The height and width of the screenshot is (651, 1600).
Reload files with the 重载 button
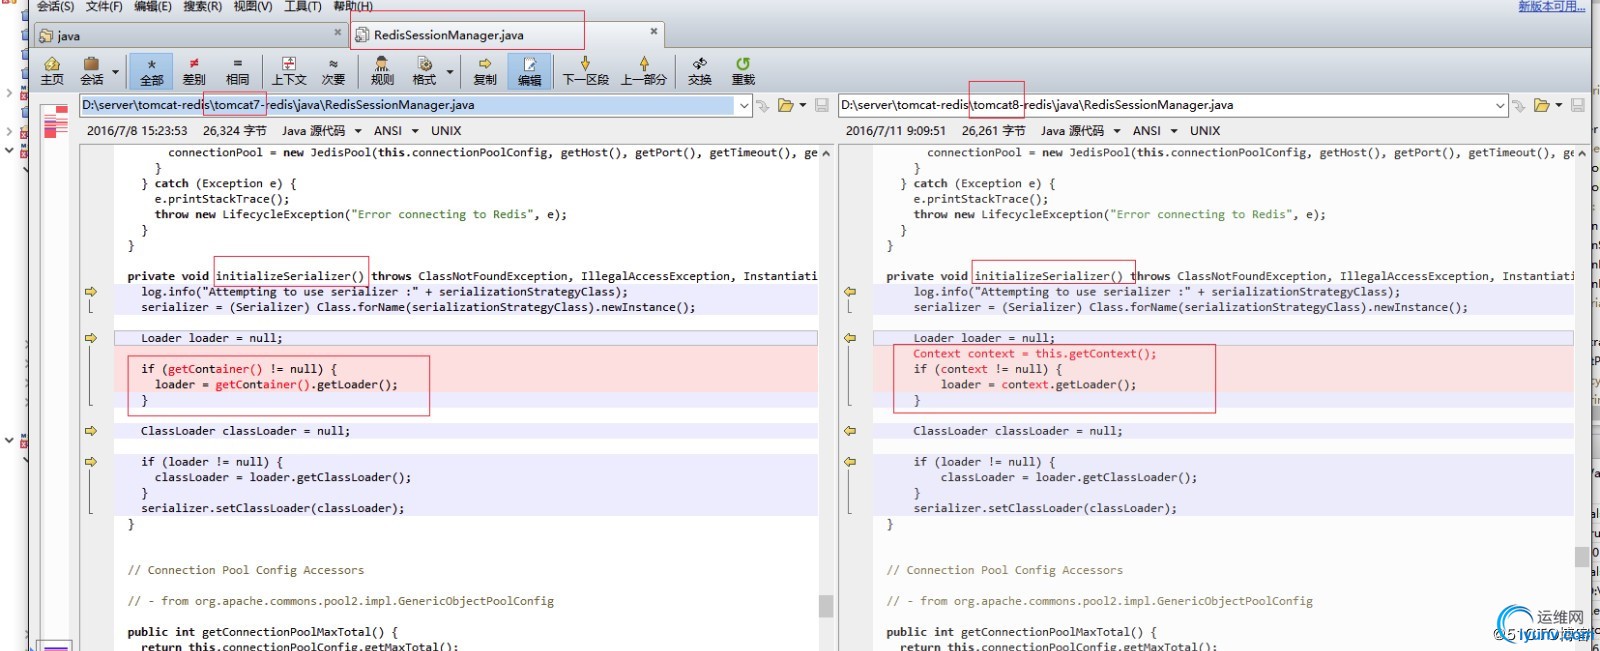[x=743, y=71]
